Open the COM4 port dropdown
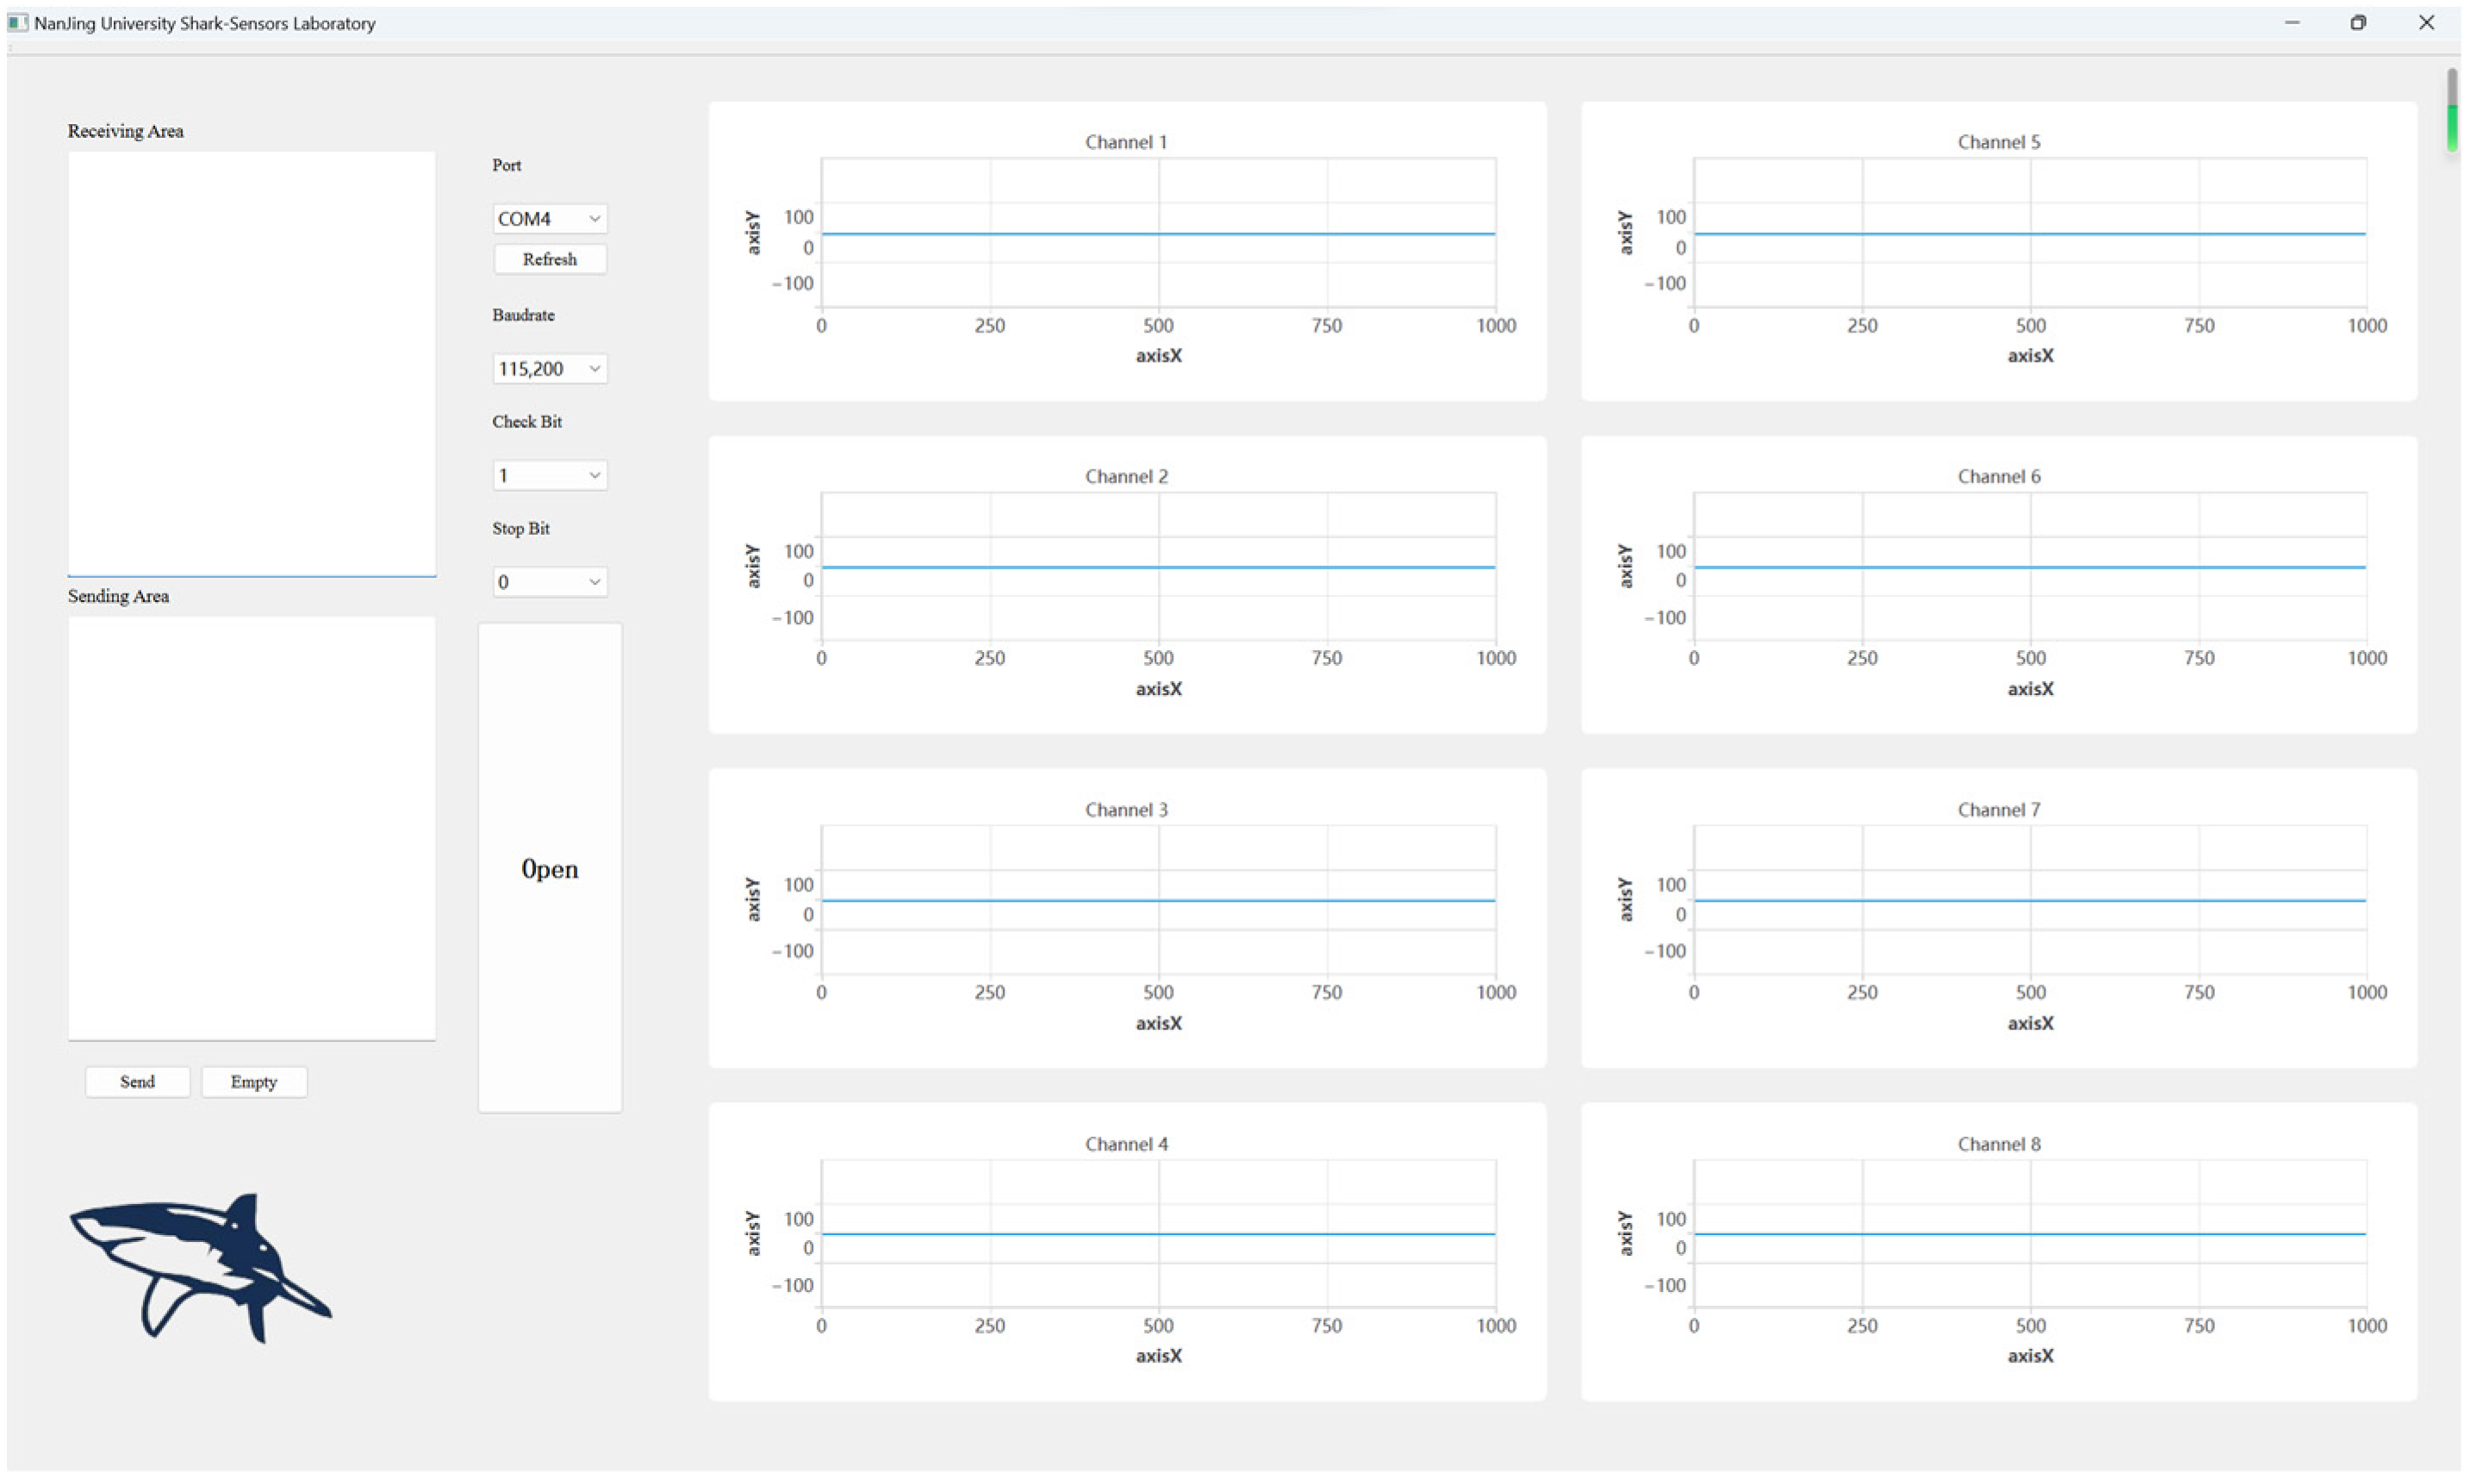The image size is (2470, 1484). 549,218
